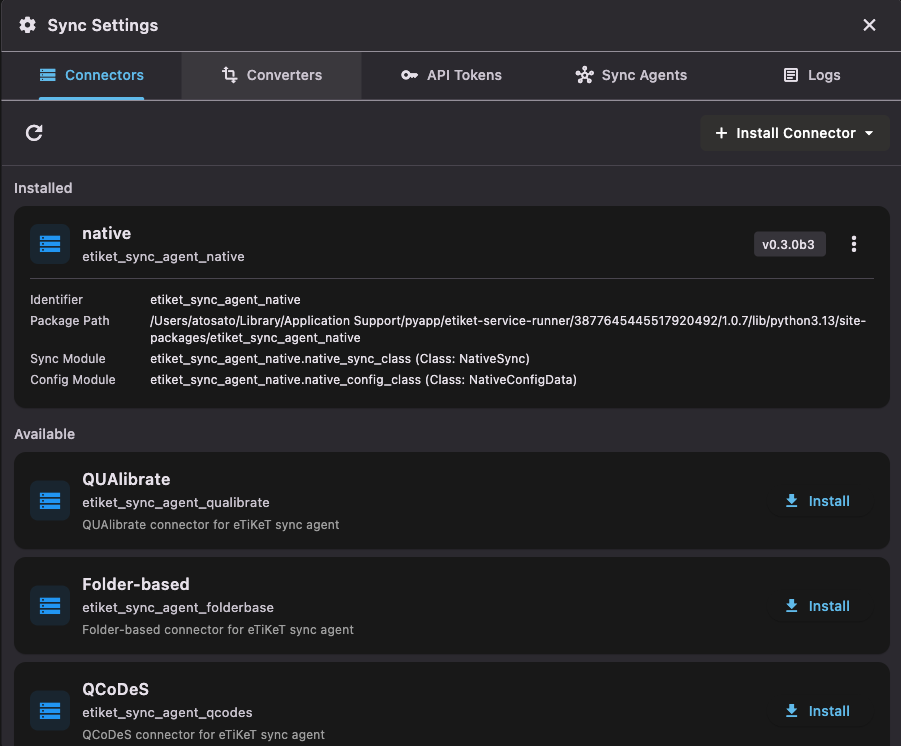The image size is (901, 746).
Task: Open the native connector three-dot menu
Action: tap(854, 244)
